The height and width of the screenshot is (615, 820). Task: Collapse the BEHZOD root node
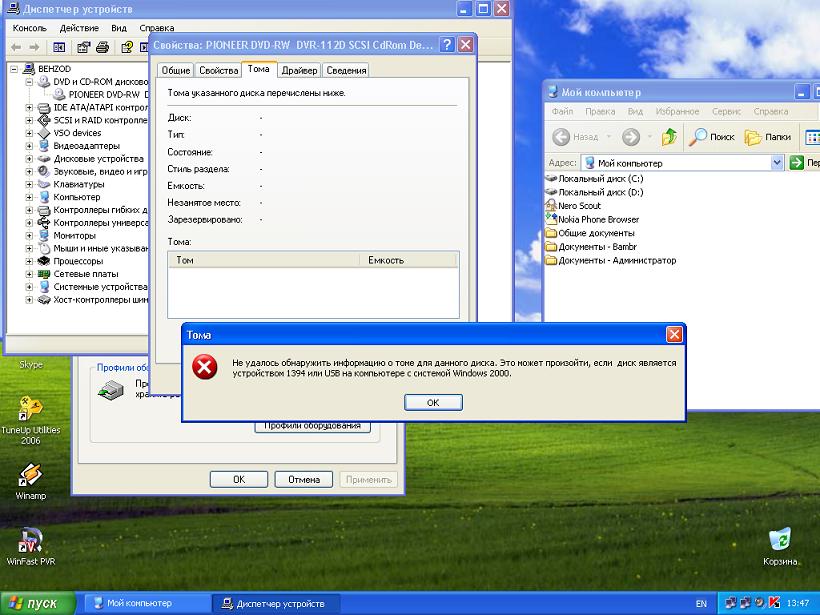click(15, 69)
